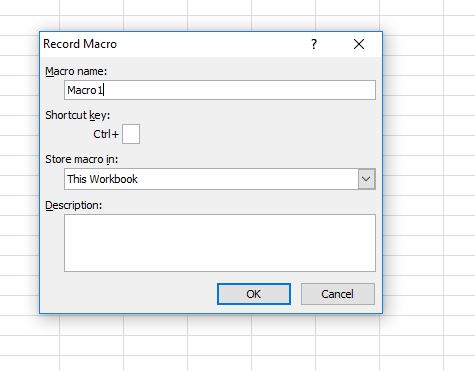This screenshot has width=475, height=370.
Task: Click the Store macro in label
Action: 81,159
